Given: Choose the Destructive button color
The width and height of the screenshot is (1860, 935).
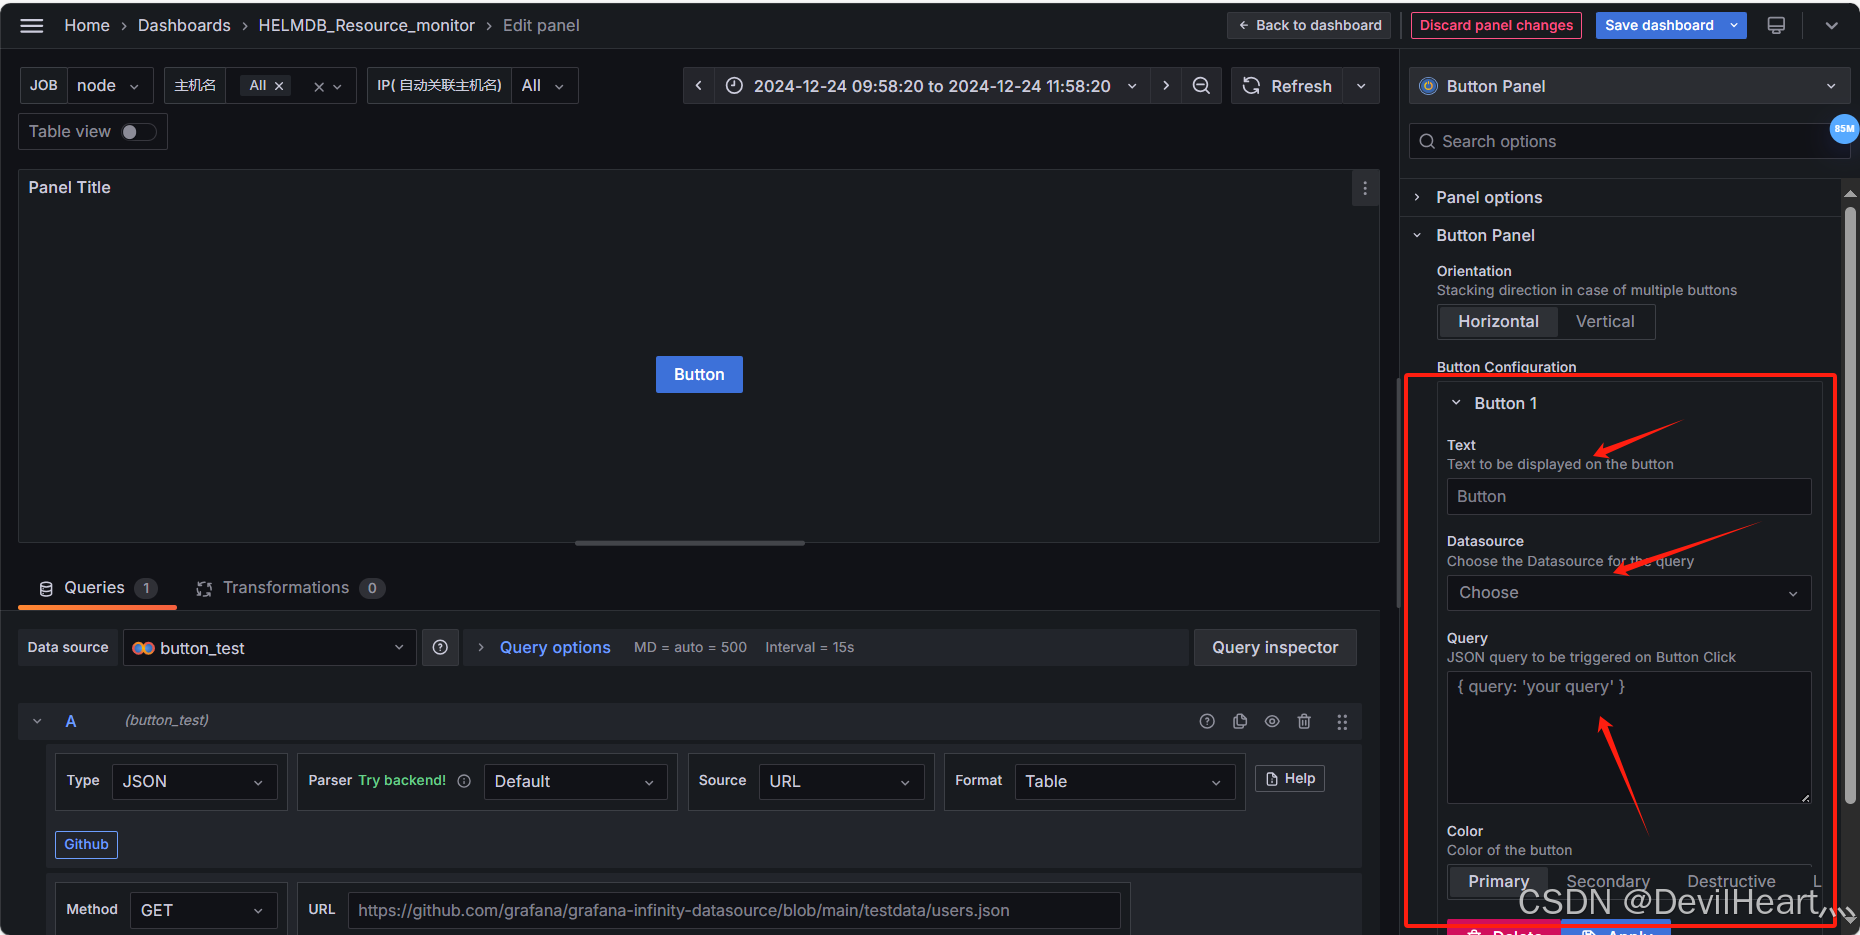Looking at the screenshot, I should (1731, 881).
